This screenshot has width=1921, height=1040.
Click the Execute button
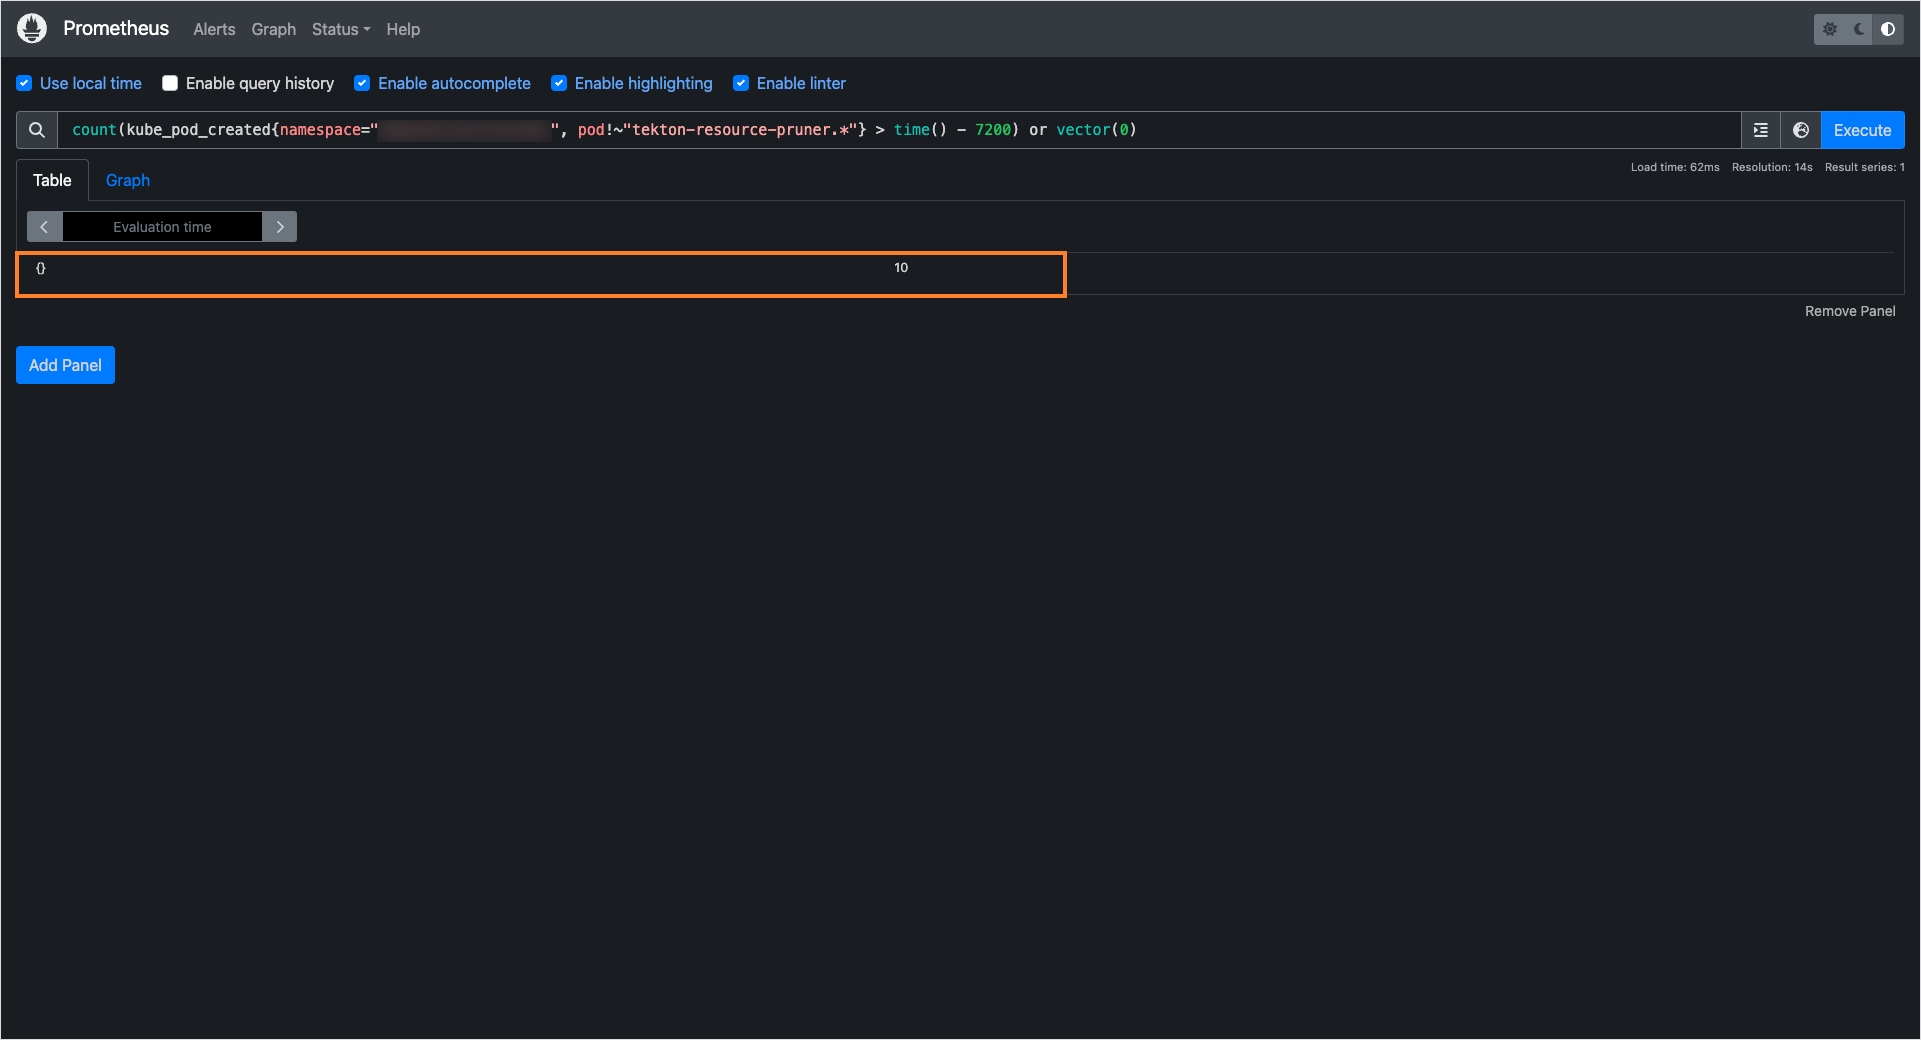click(1861, 130)
